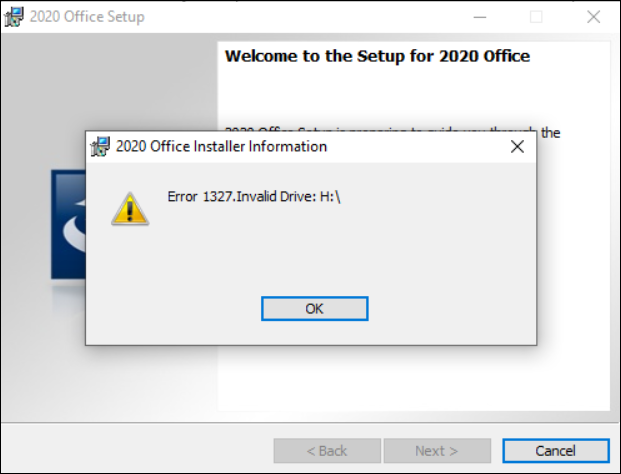
Task: Click the installer icon in the dialog title bar
Action: pyautogui.click(x=100, y=147)
